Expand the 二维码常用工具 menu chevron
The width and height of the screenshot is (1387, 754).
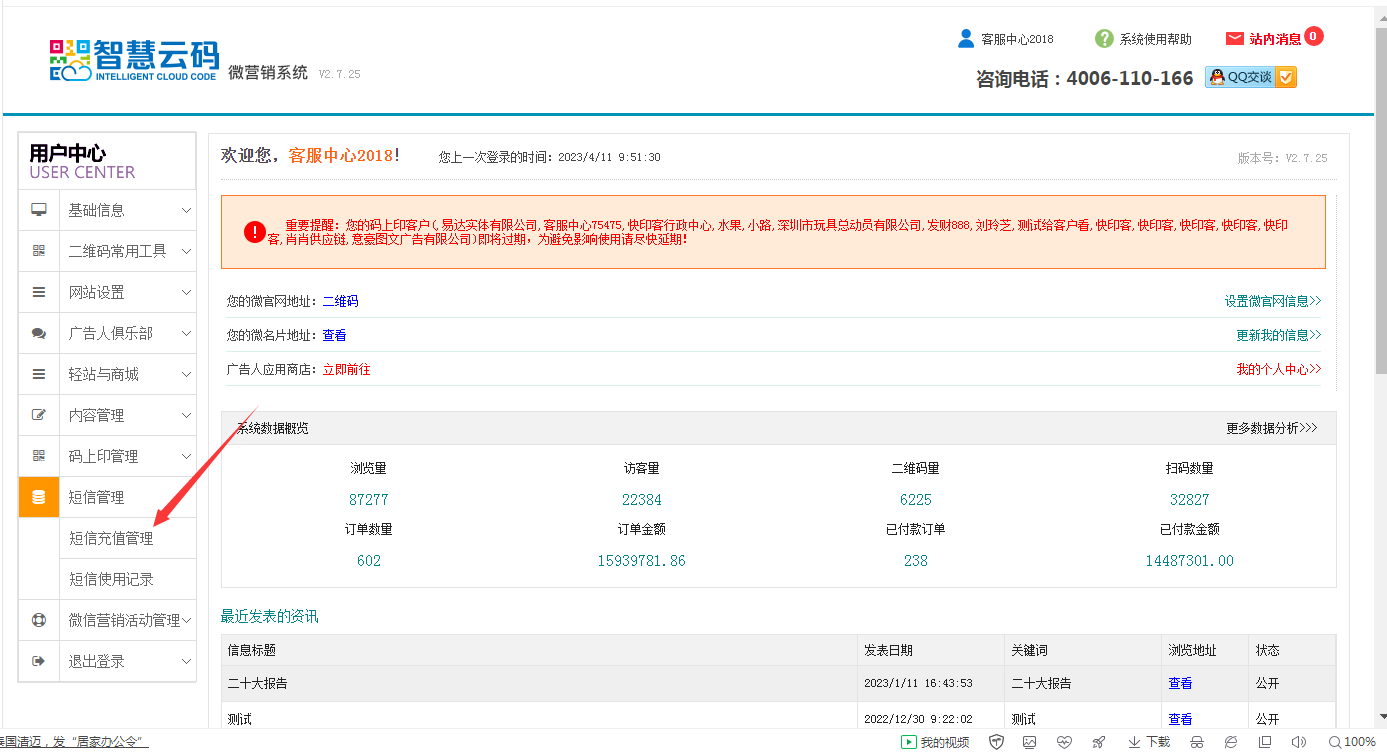[x=186, y=251]
